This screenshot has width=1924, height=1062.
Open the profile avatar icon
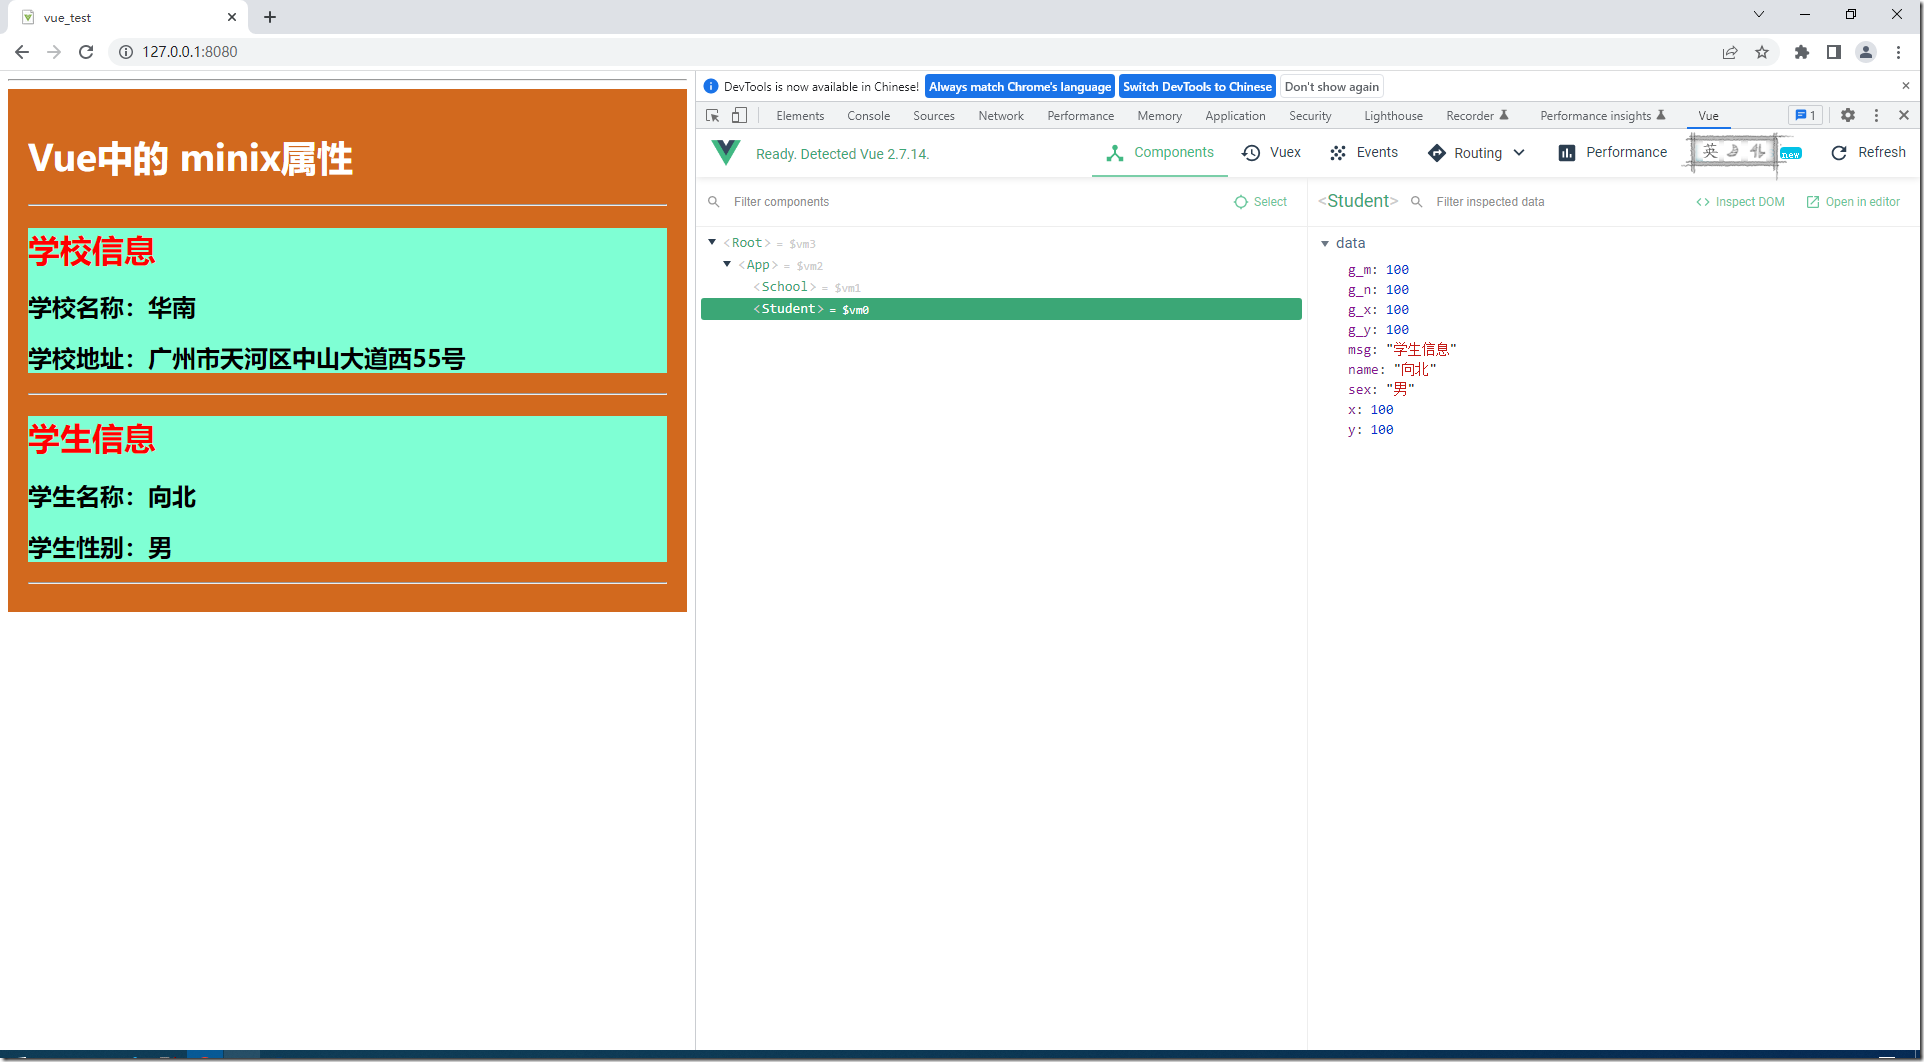pyautogui.click(x=1866, y=52)
